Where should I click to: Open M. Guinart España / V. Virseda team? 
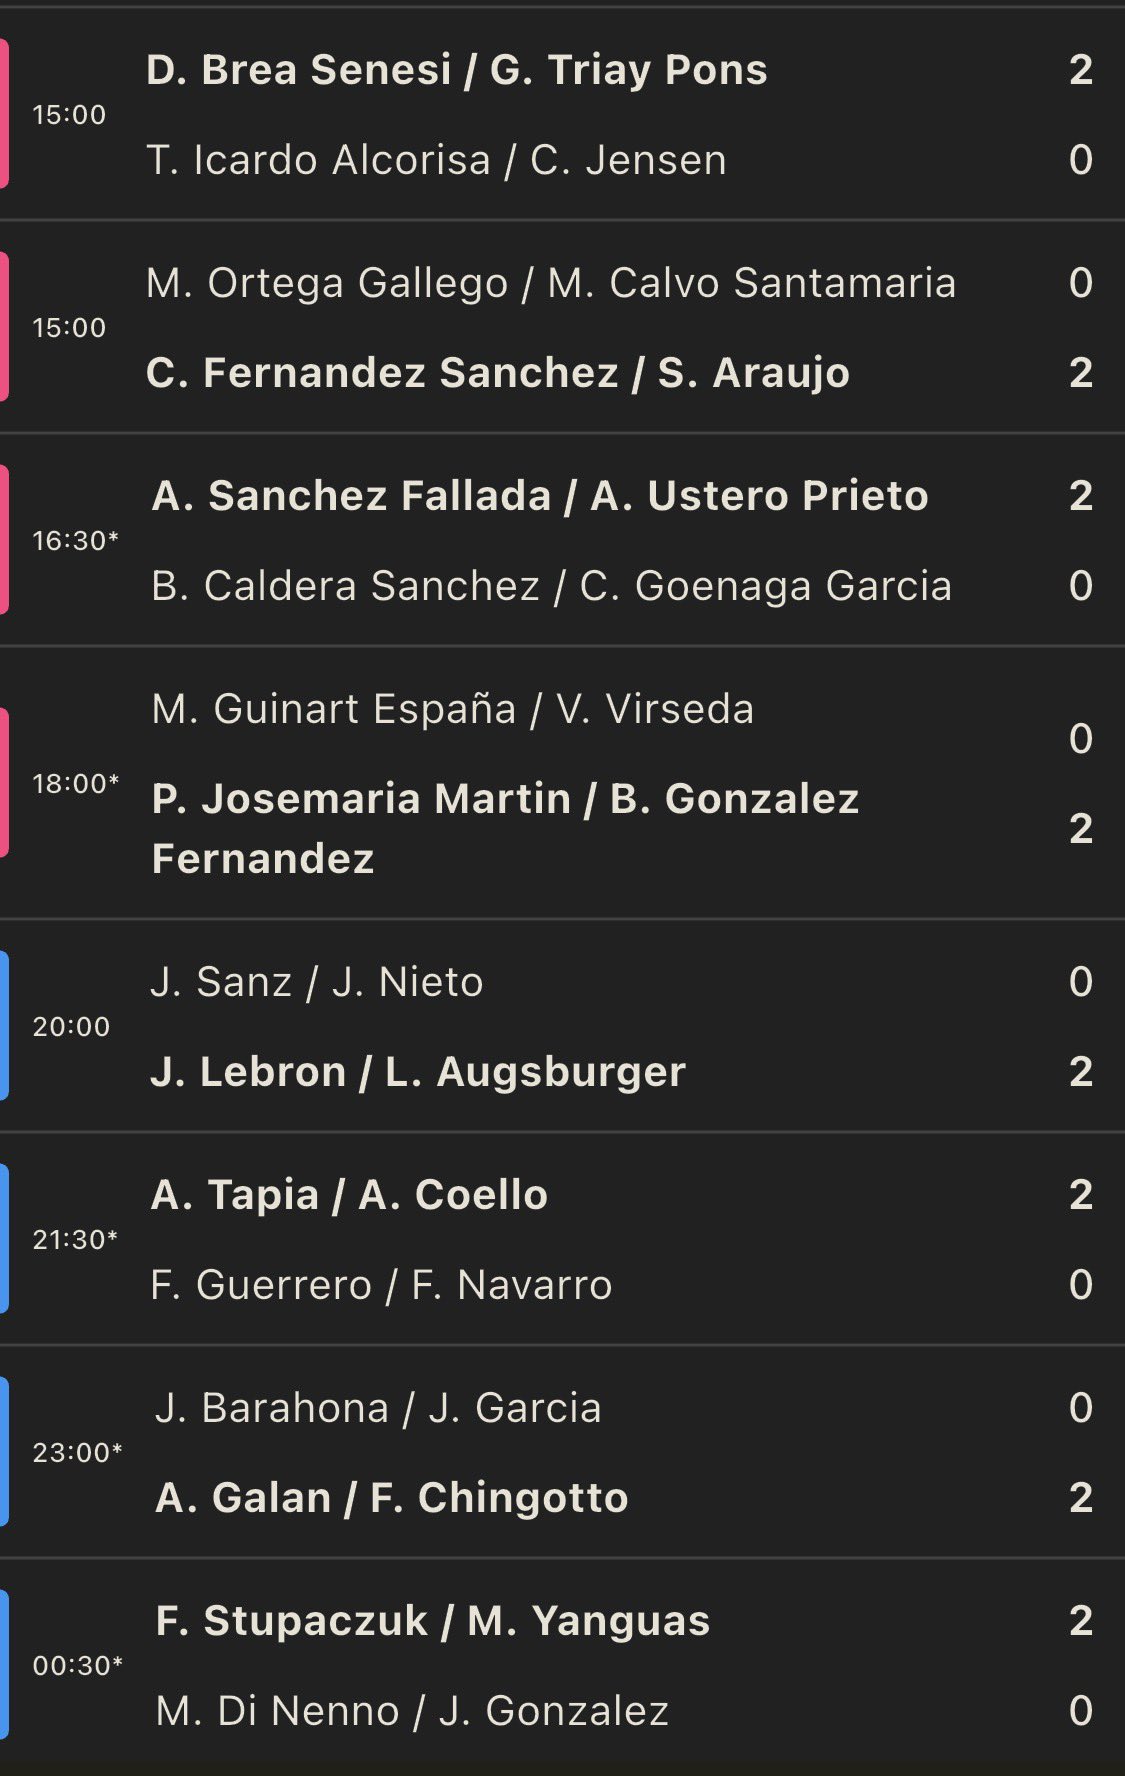tap(452, 710)
